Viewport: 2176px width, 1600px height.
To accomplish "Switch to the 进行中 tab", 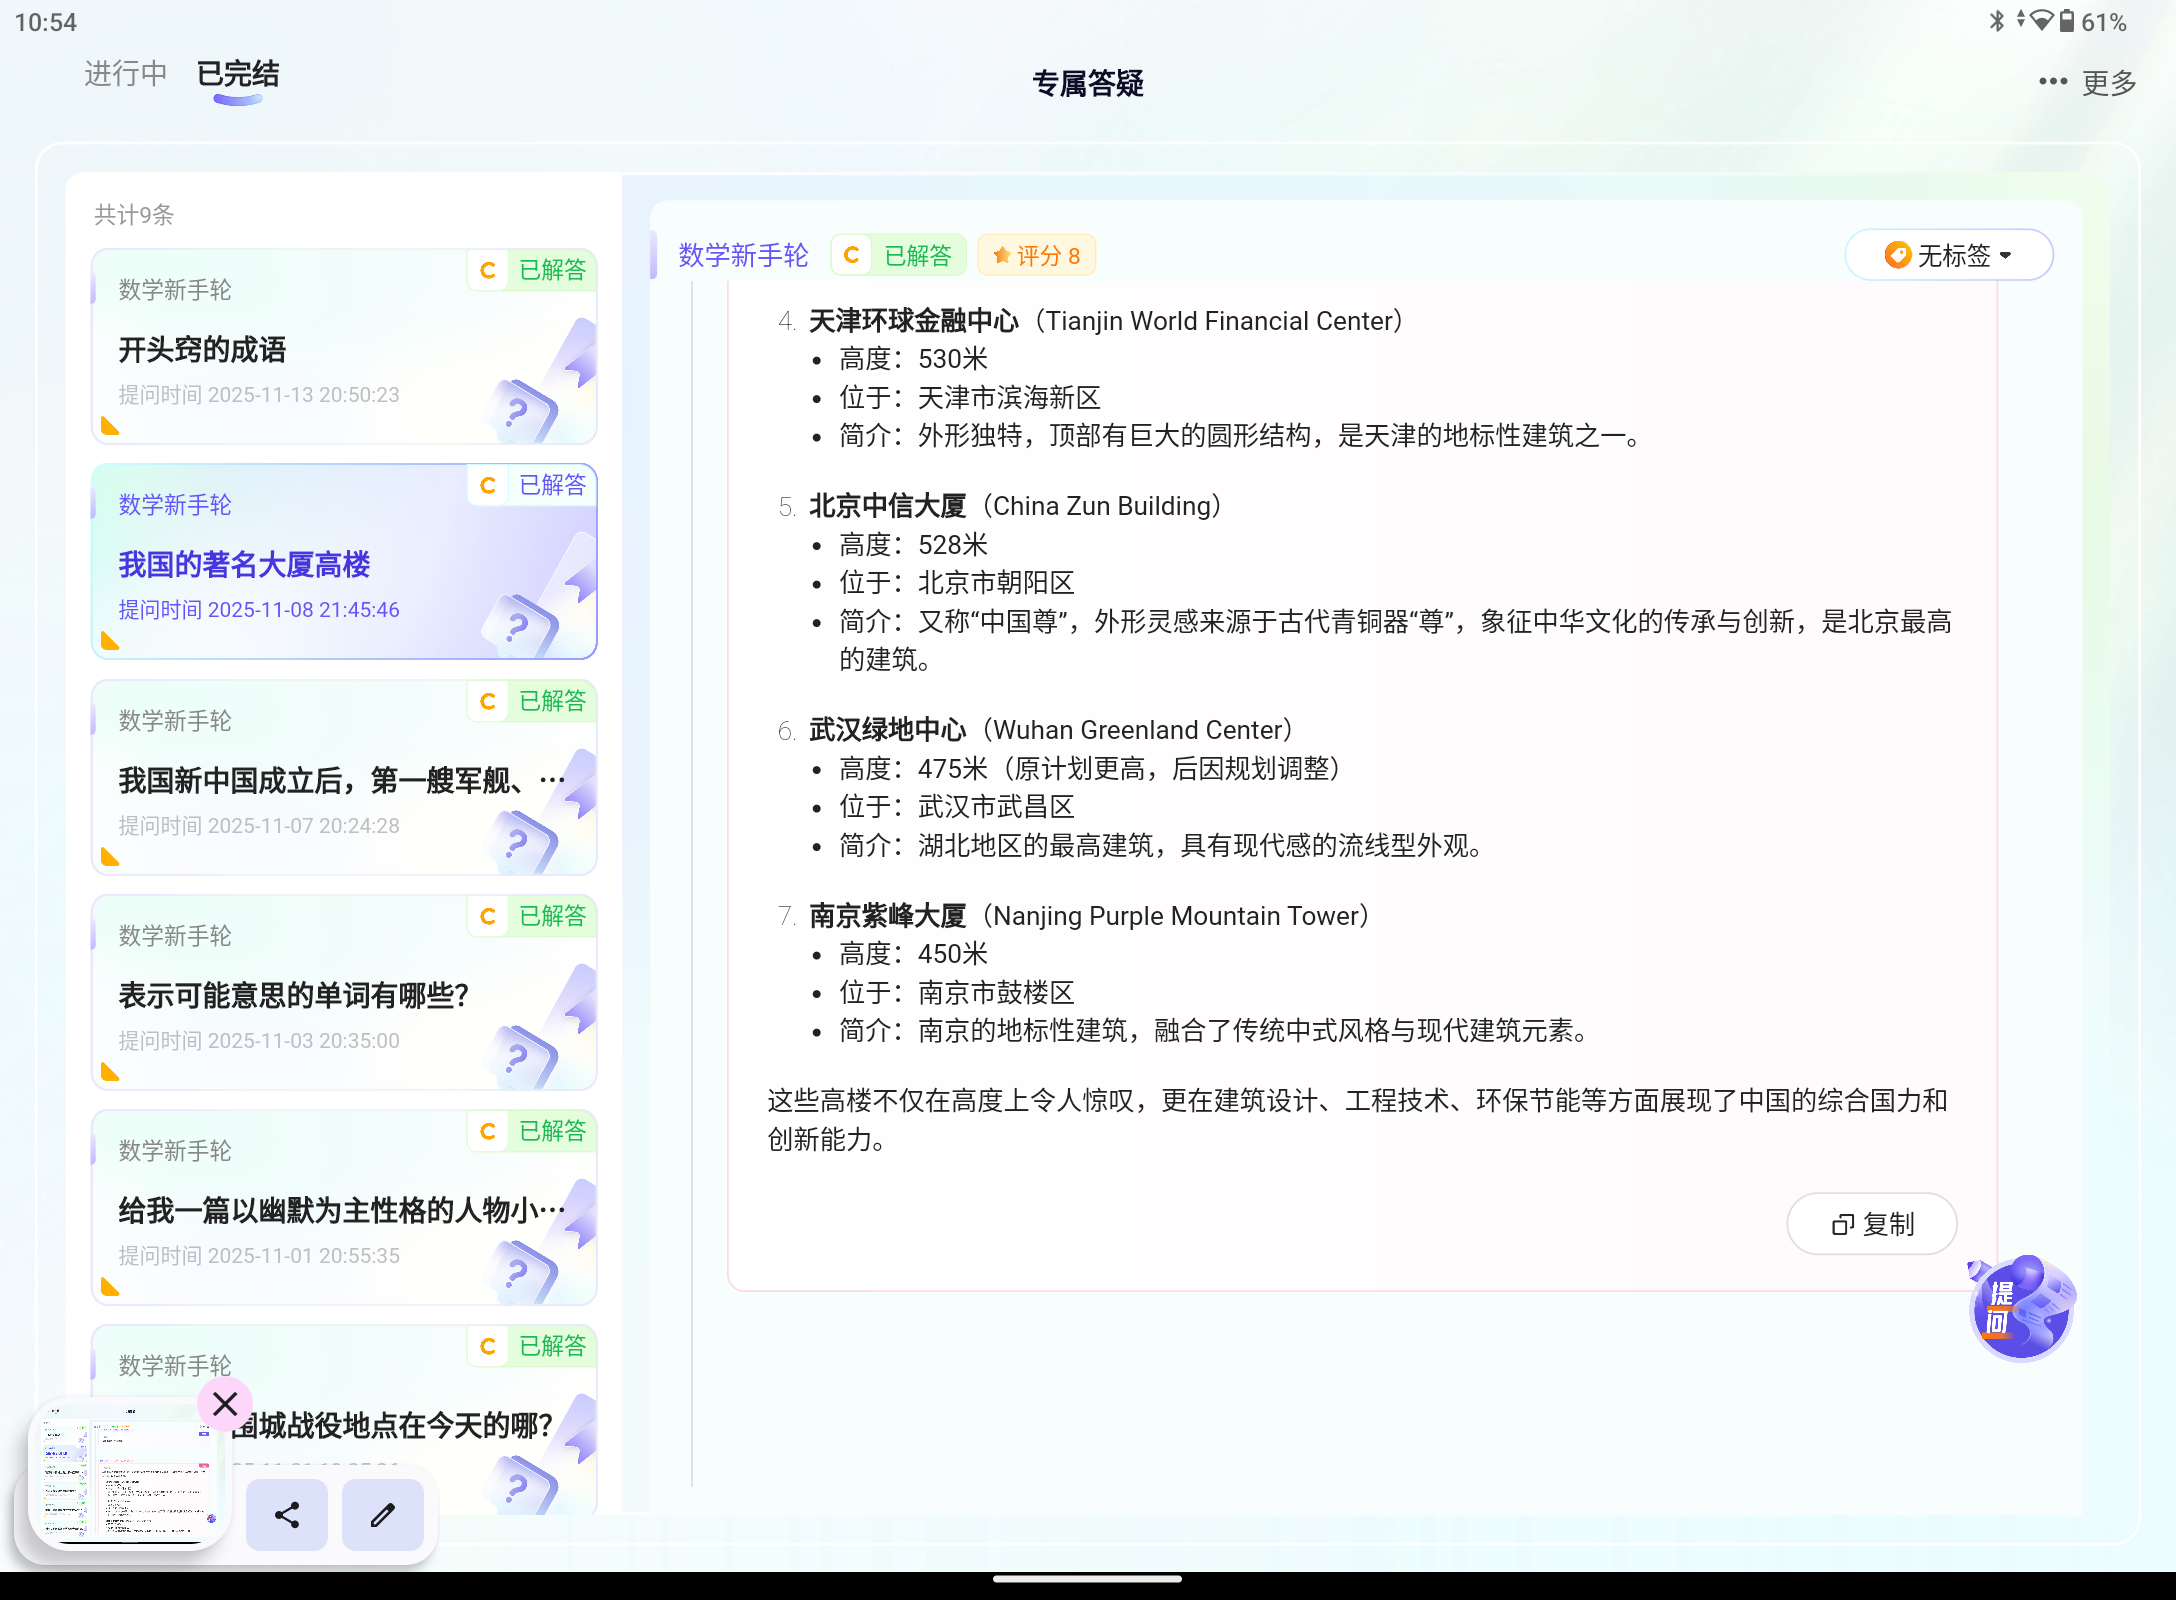I will point(125,74).
